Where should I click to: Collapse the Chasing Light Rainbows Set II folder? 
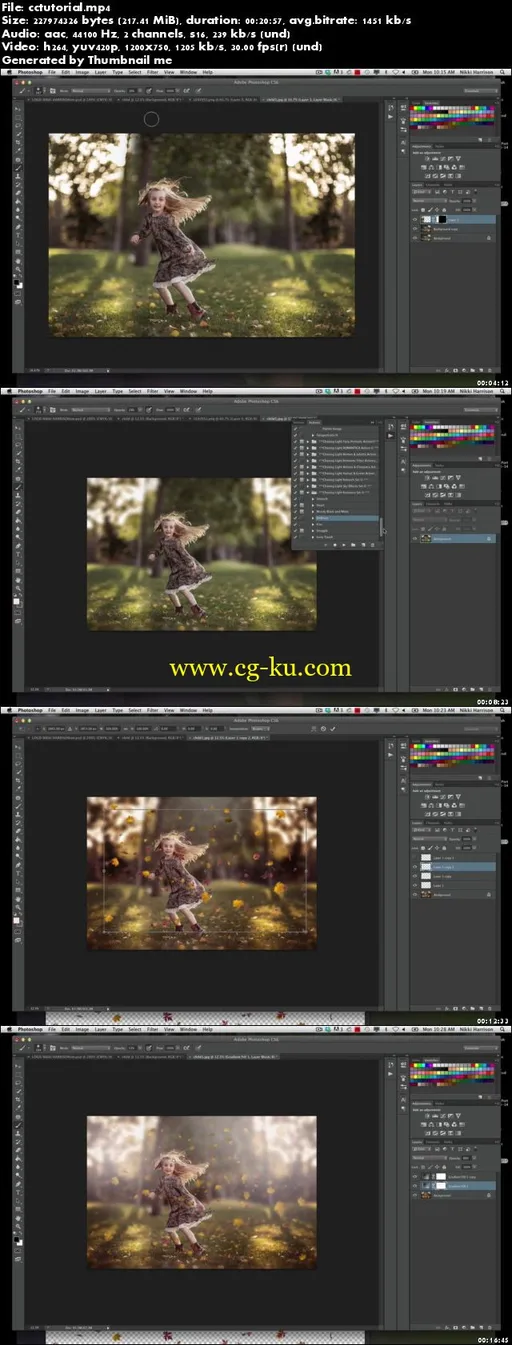(308, 493)
